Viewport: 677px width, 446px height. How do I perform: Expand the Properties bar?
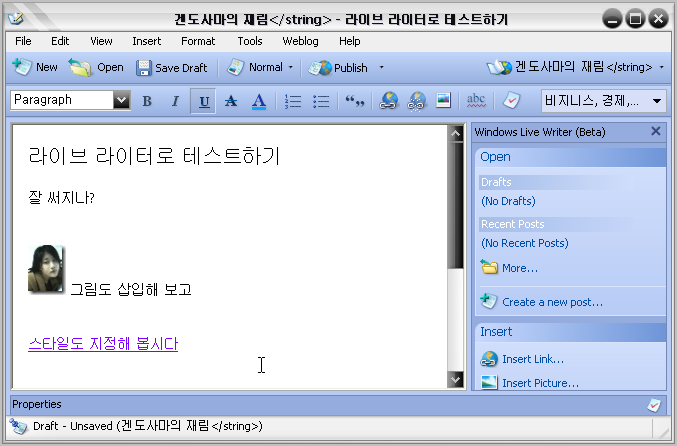338,405
